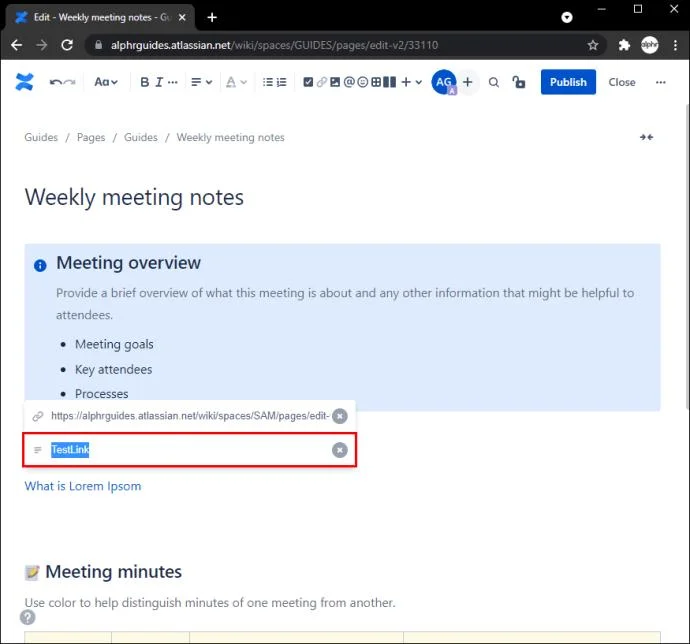Viewport: 690px width, 644px height.
Task: Open the text styles dropdown
Action: [106, 82]
